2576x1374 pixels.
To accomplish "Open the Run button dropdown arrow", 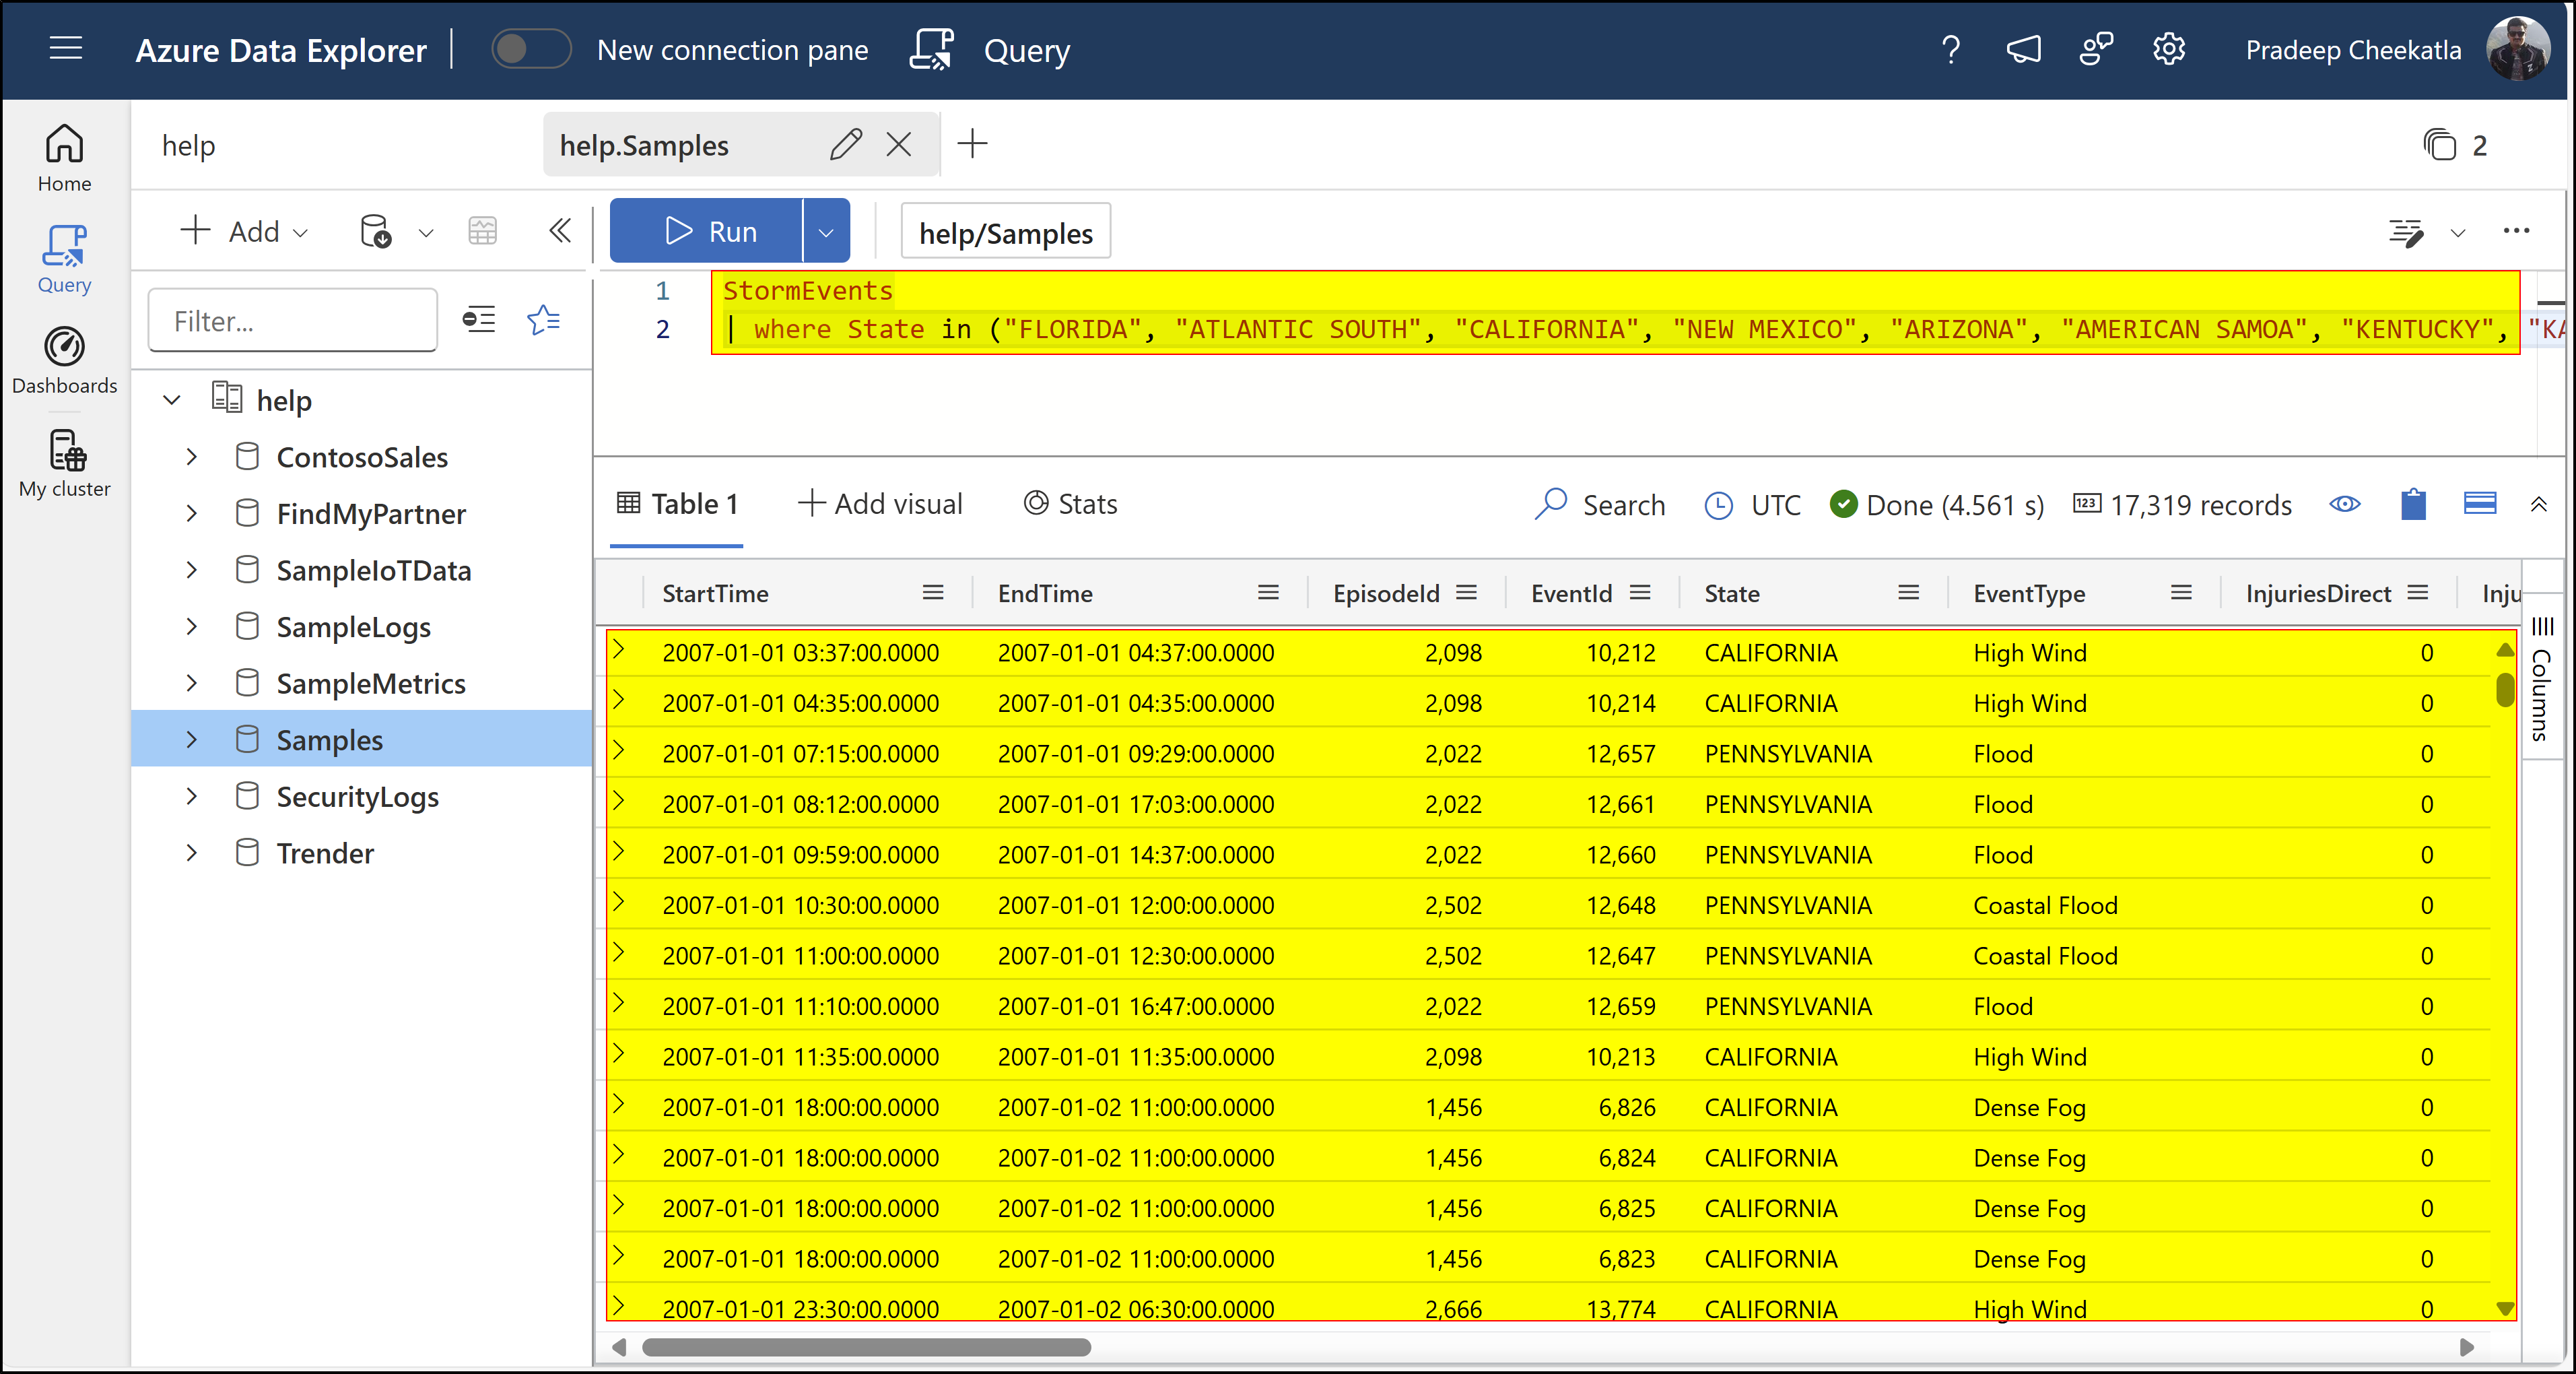I will (x=826, y=232).
